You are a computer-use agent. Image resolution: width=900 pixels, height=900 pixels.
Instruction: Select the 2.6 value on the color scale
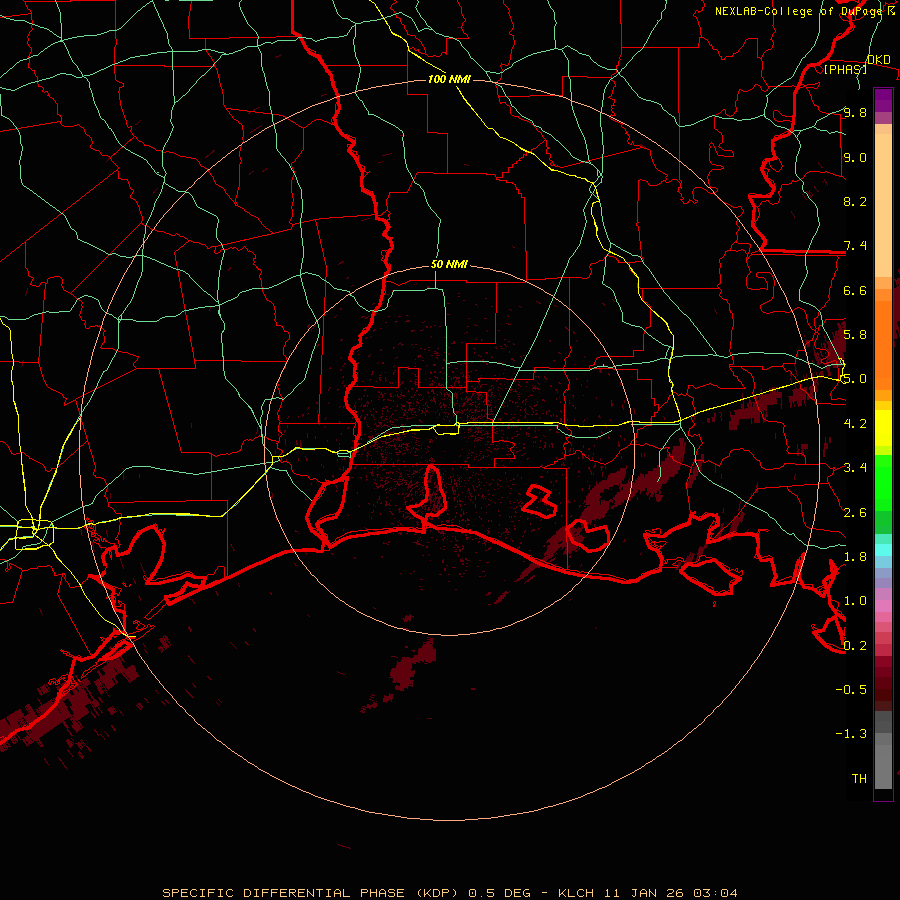click(855, 513)
